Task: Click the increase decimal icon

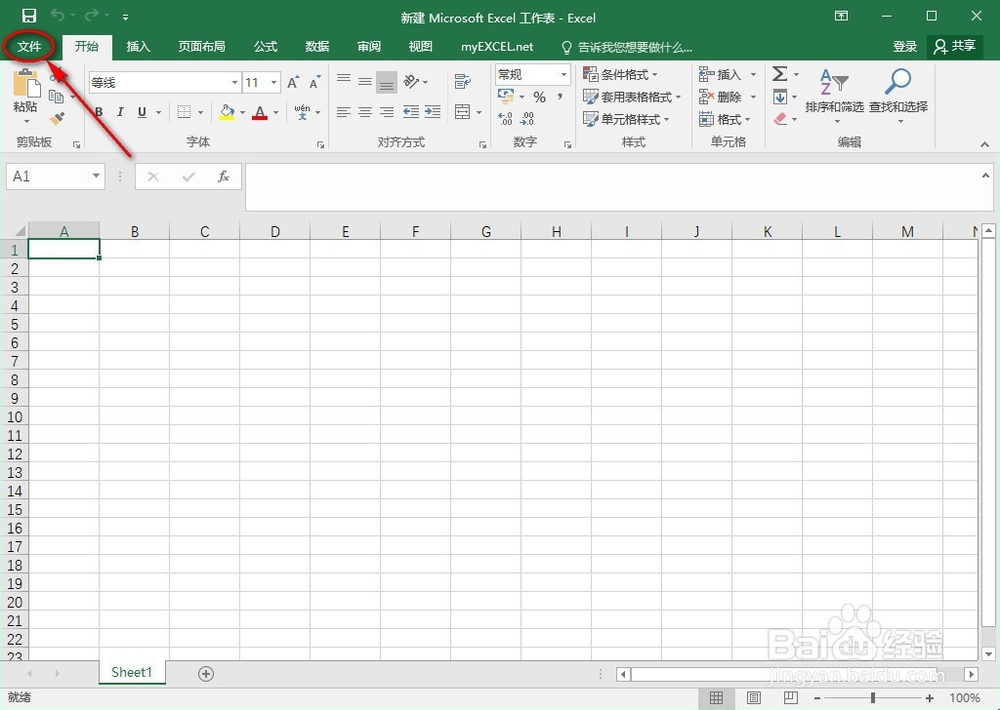Action: tap(505, 119)
